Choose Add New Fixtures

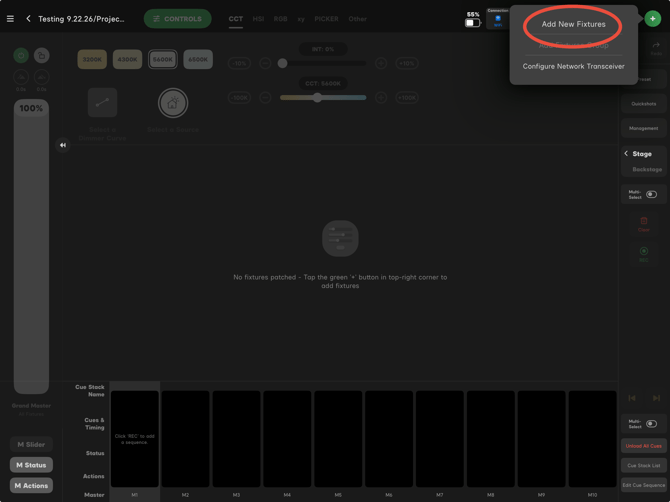click(x=573, y=24)
